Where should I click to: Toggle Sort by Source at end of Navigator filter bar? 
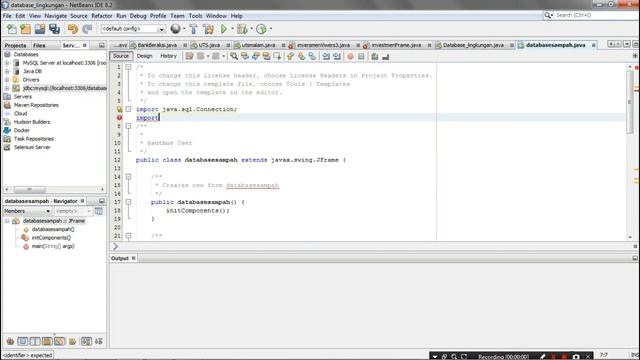tap(99, 341)
